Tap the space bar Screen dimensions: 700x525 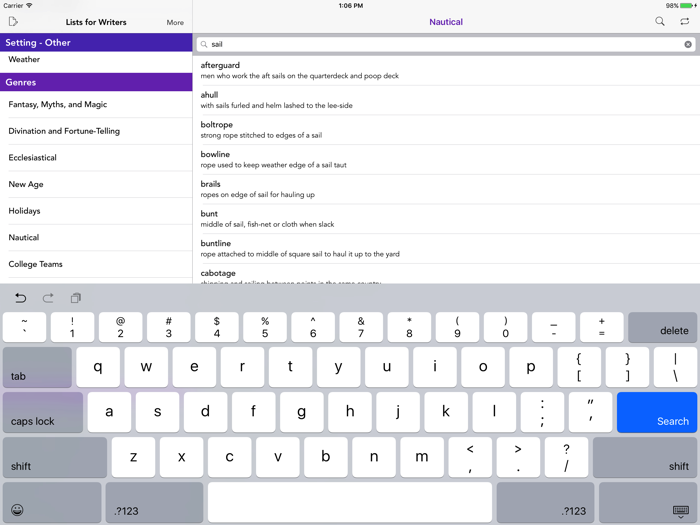(x=350, y=502)
